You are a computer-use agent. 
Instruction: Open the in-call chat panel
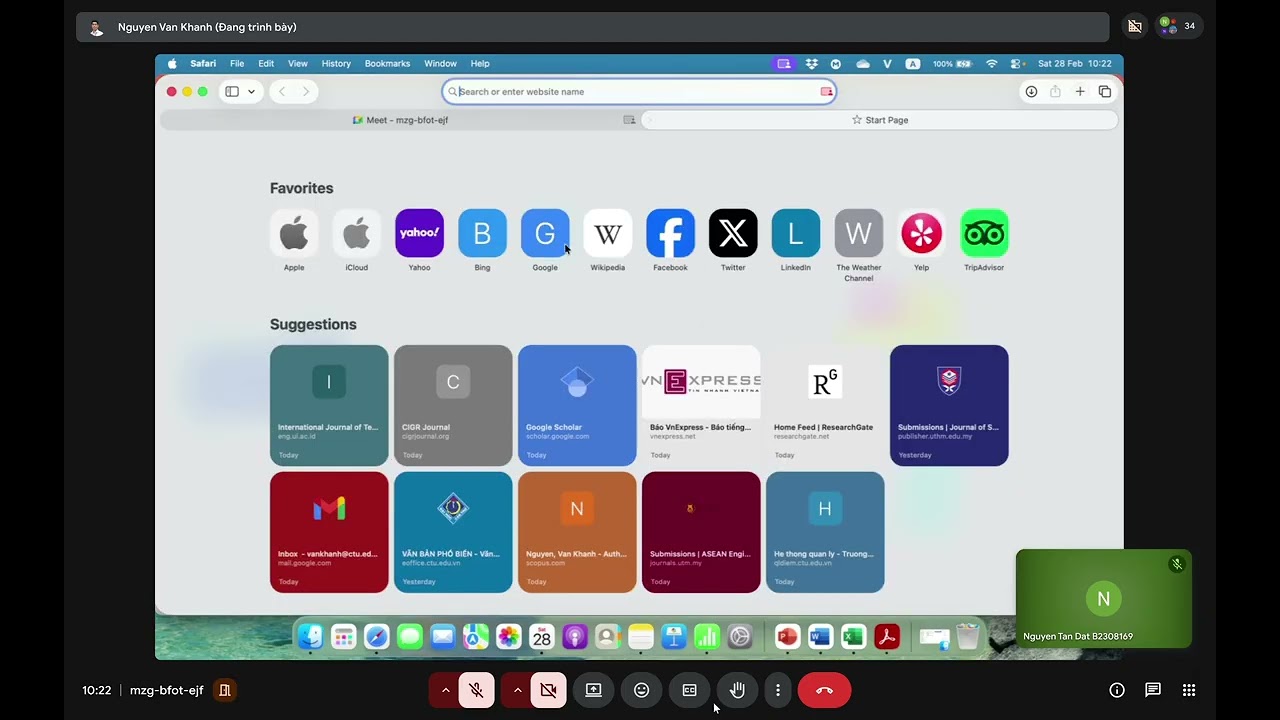pos(1153,690)
